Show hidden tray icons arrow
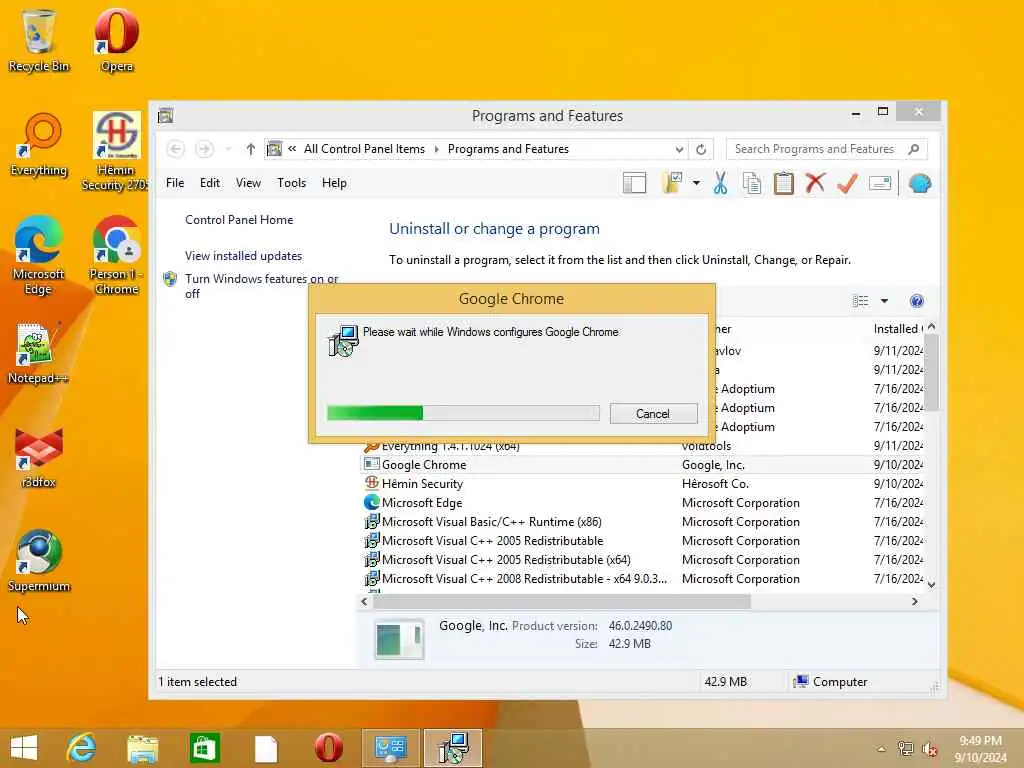This screenshot has height=768, width=1024. (881, 749)
